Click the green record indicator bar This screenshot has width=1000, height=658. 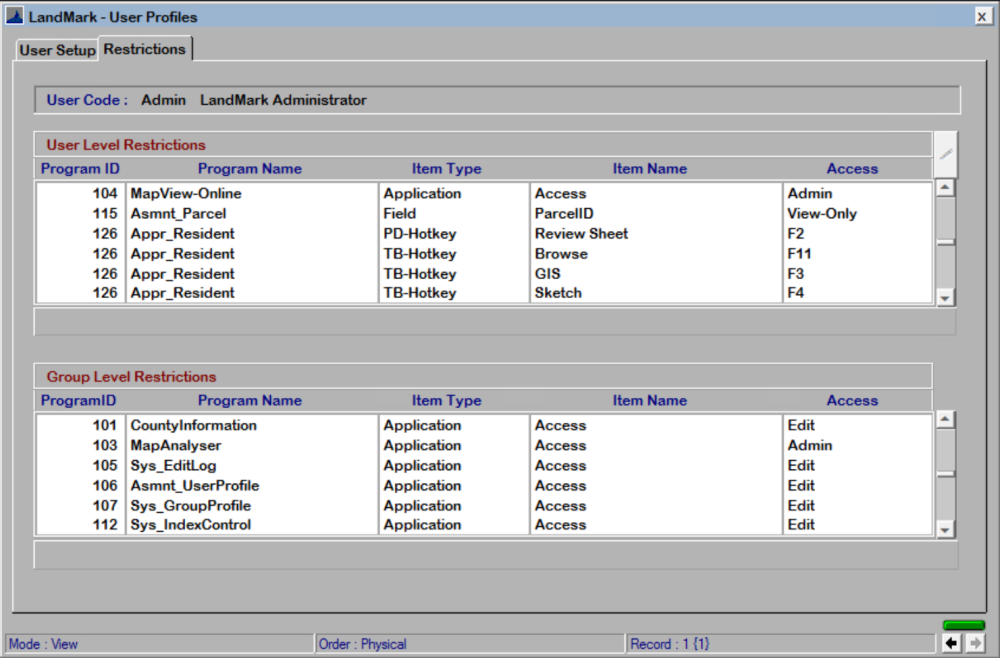(963, 622)
